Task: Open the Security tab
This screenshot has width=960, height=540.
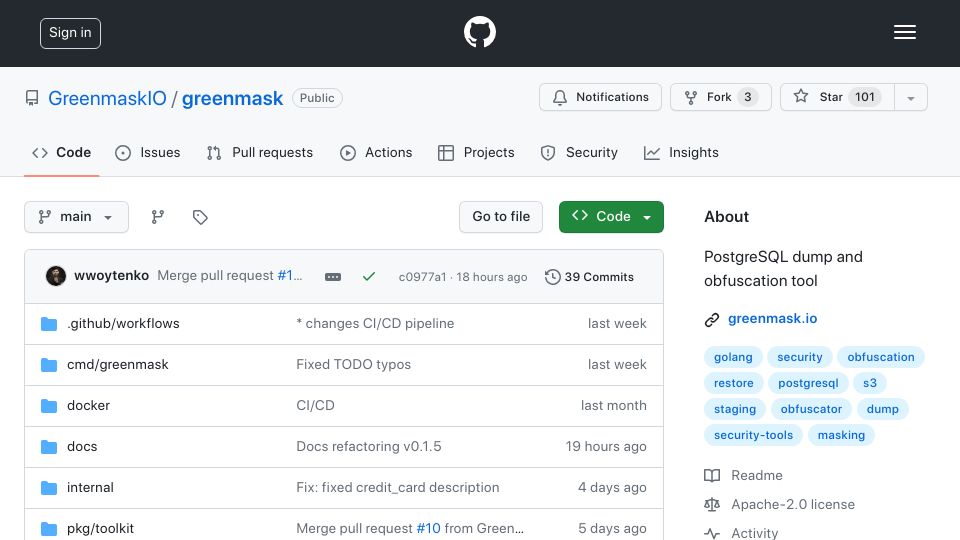Action: pos(579,152)
